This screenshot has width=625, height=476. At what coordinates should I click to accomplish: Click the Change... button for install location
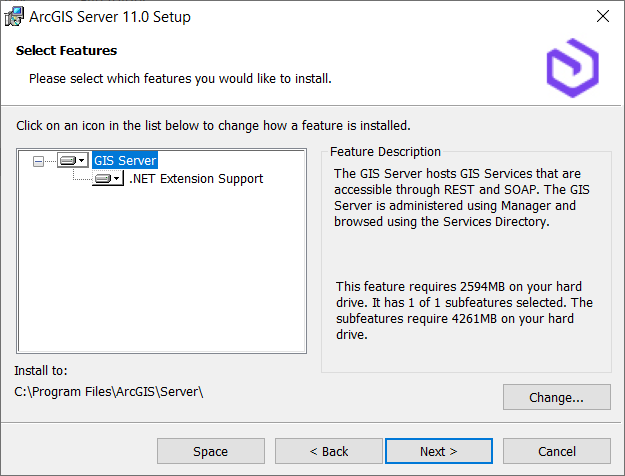[557, 397]
